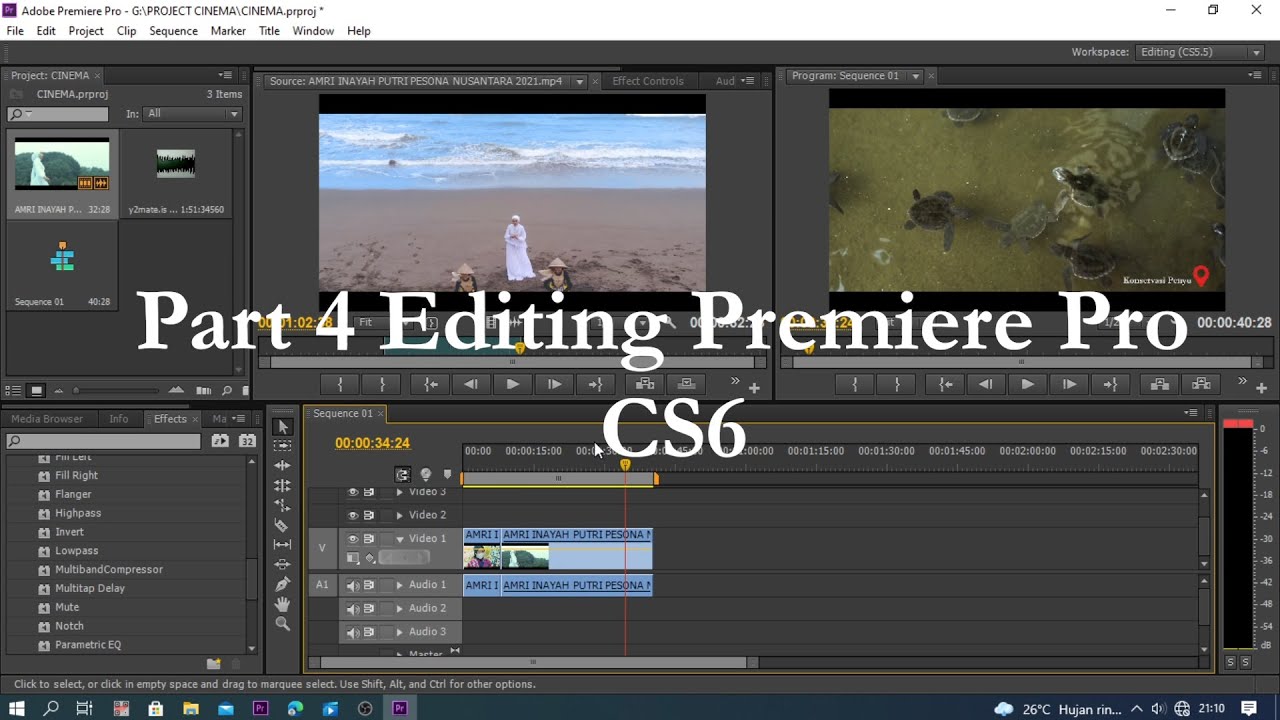1280x720 pixels.
Task: Open the Workspace Editing (CS5.5) dropdown
Action: [1200, 52]
